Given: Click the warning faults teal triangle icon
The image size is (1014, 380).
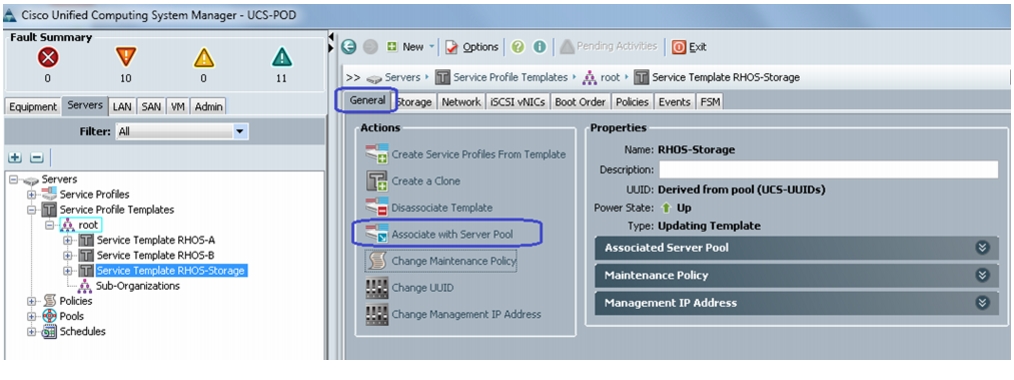Looking at the screenshot, I should 282,58.
